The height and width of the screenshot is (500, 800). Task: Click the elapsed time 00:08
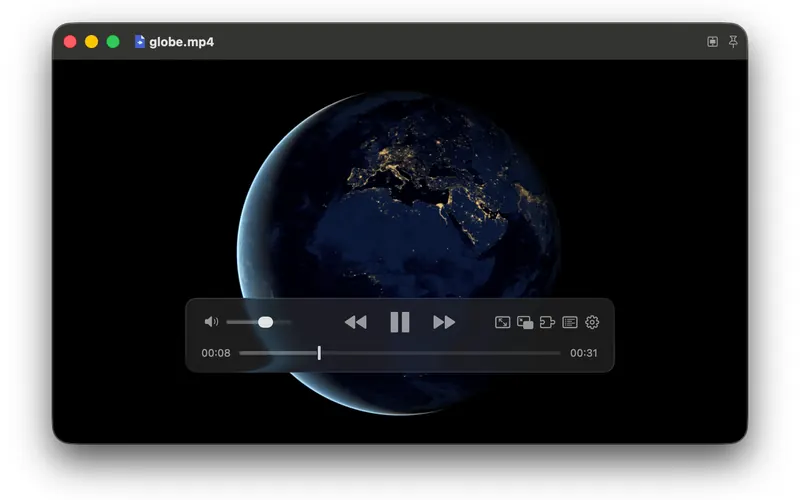(x=216, y=353)
